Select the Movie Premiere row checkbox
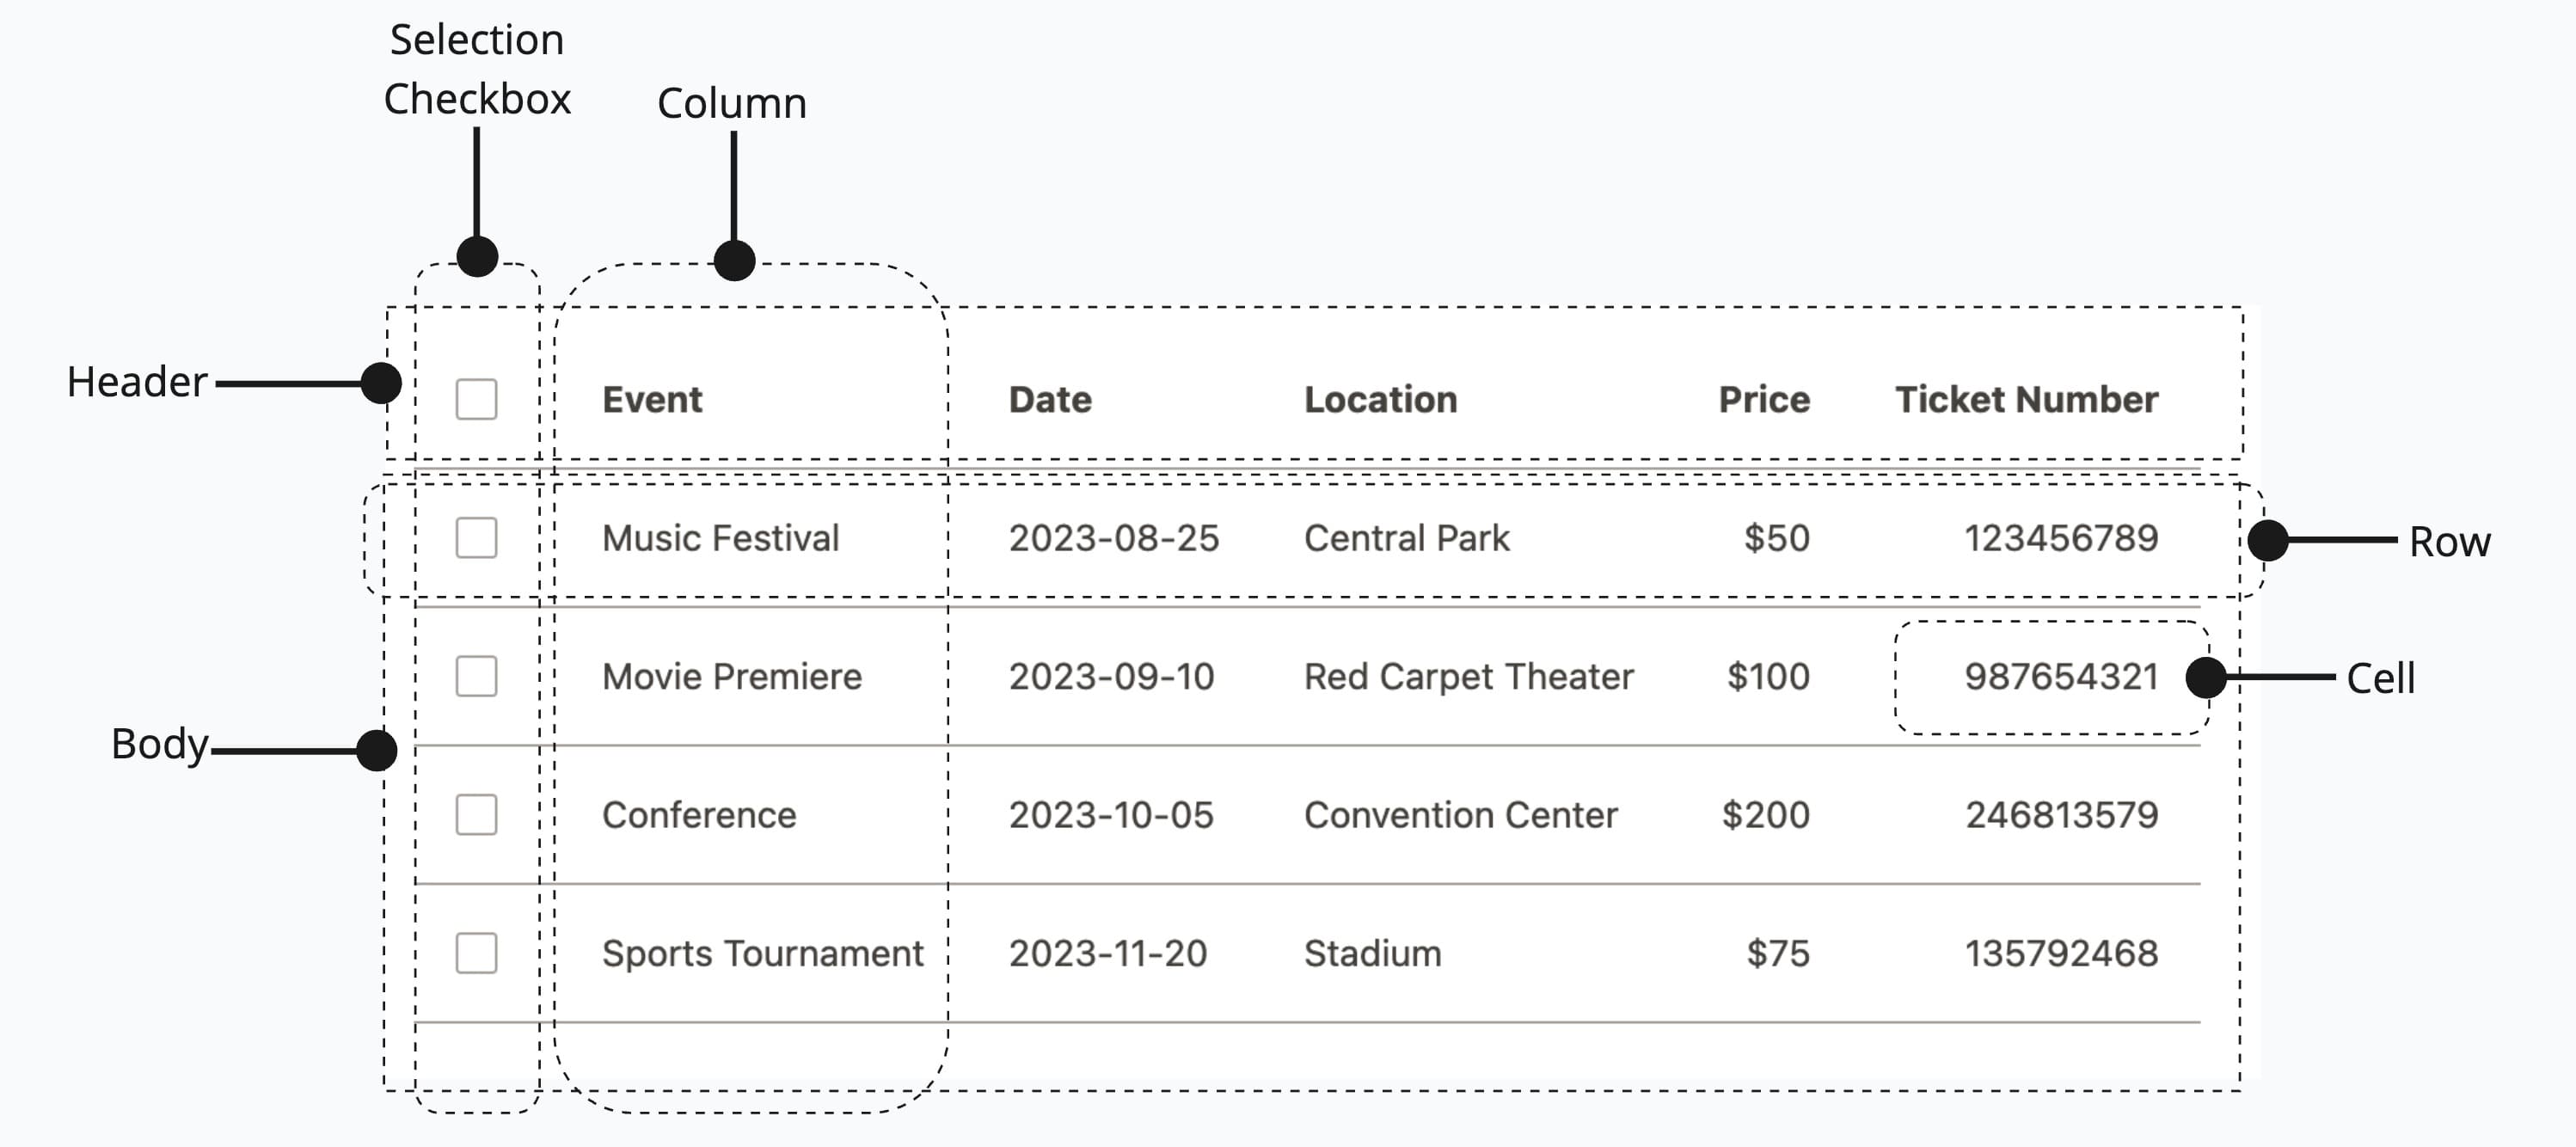Viewport: 2576px width, 1147px height. tap(476, 676)
